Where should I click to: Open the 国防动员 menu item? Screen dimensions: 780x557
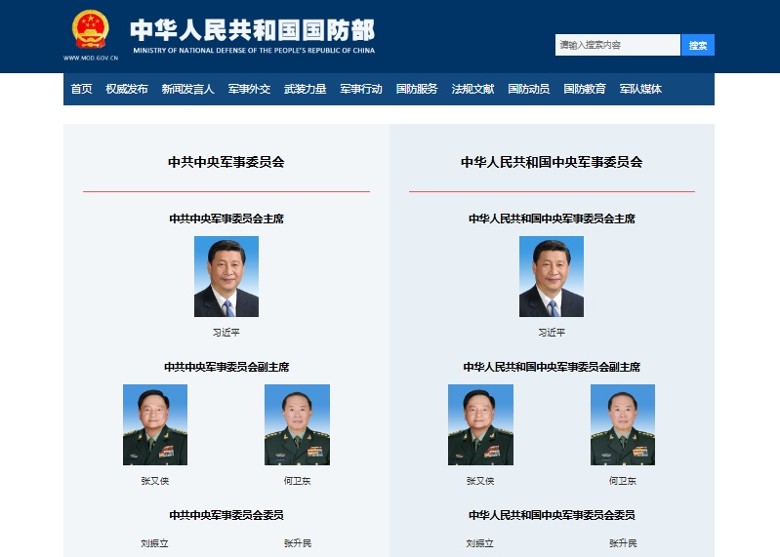[529, 89]
